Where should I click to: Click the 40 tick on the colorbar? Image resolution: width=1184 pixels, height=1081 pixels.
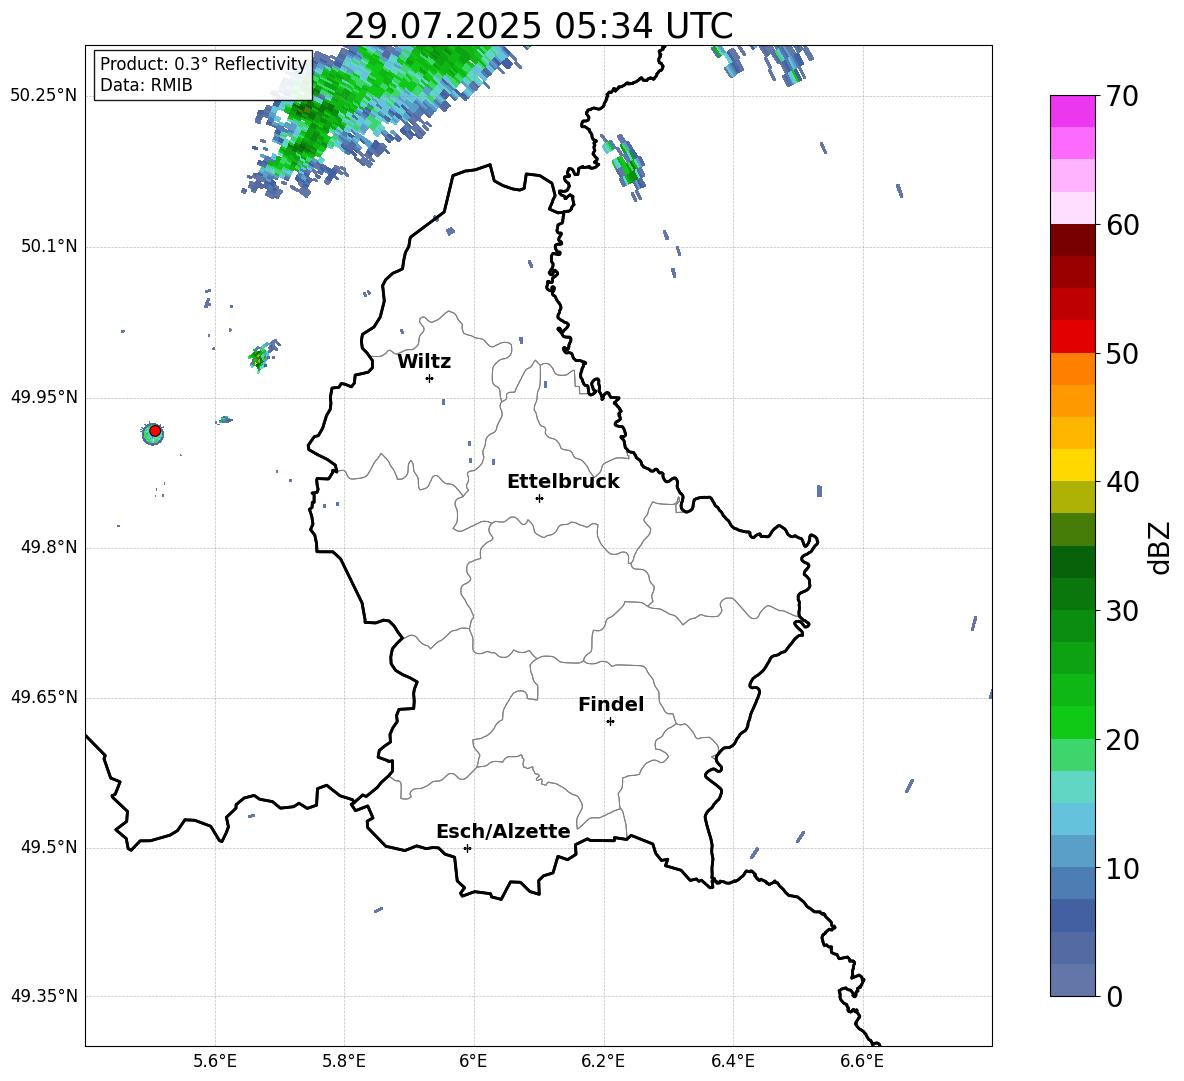tap(1122, 482)
